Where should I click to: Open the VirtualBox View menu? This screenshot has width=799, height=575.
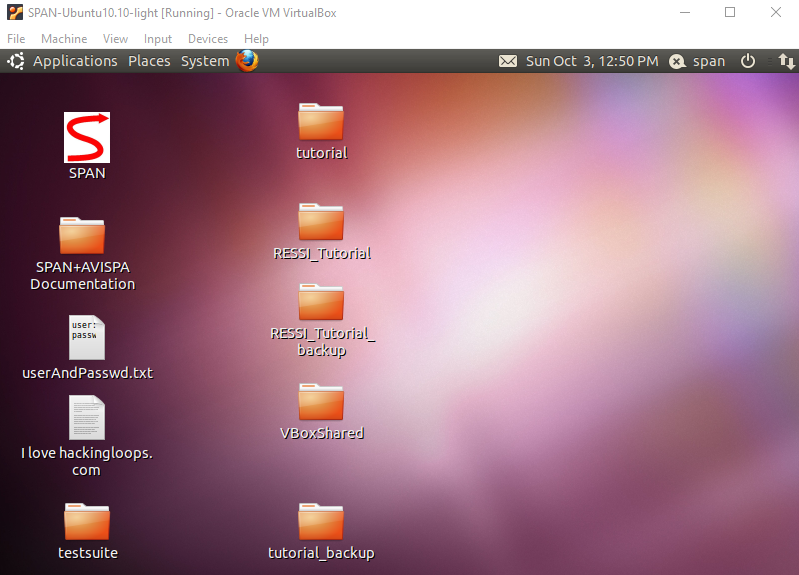(115, 39)
